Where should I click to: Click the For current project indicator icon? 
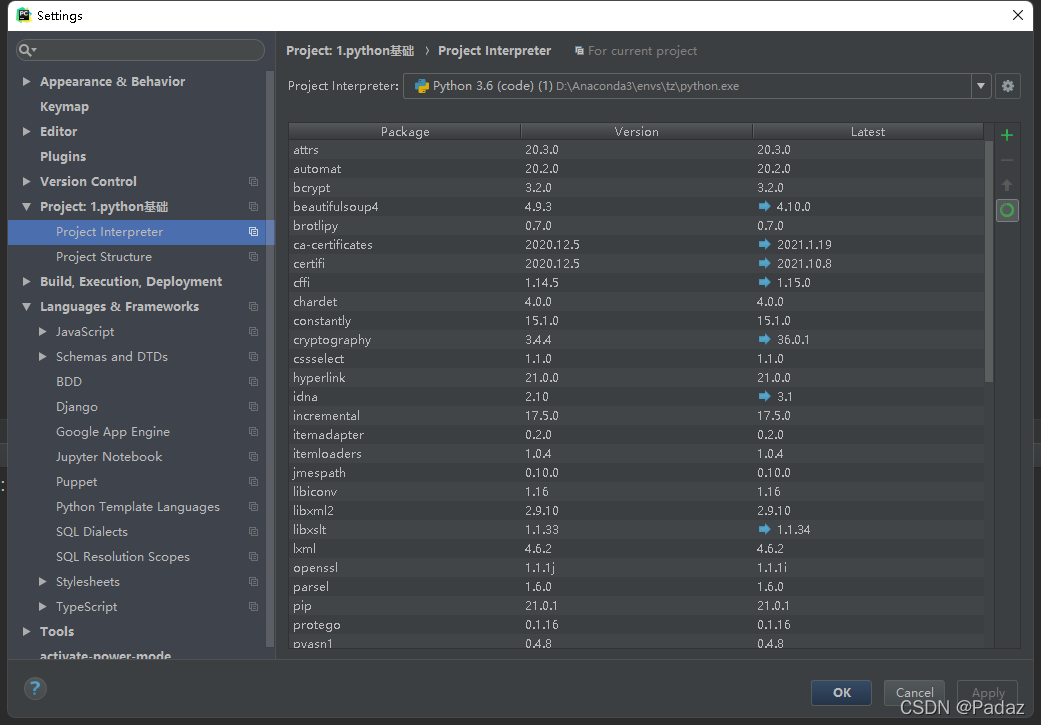click(579, 50)
